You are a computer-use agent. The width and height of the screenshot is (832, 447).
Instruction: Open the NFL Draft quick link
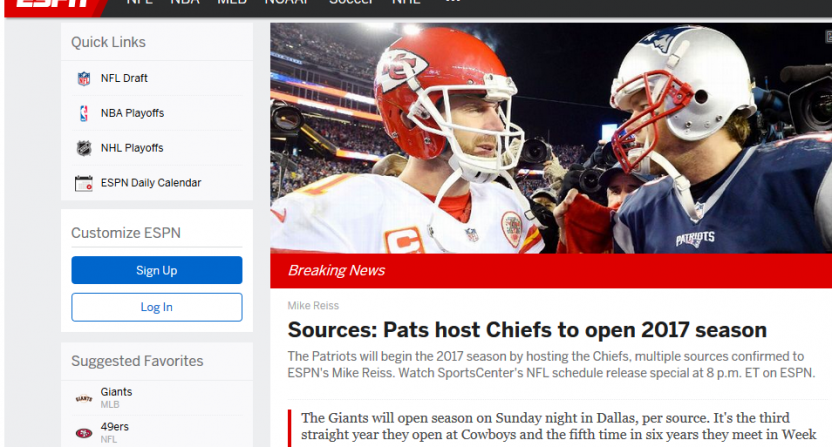124,78
